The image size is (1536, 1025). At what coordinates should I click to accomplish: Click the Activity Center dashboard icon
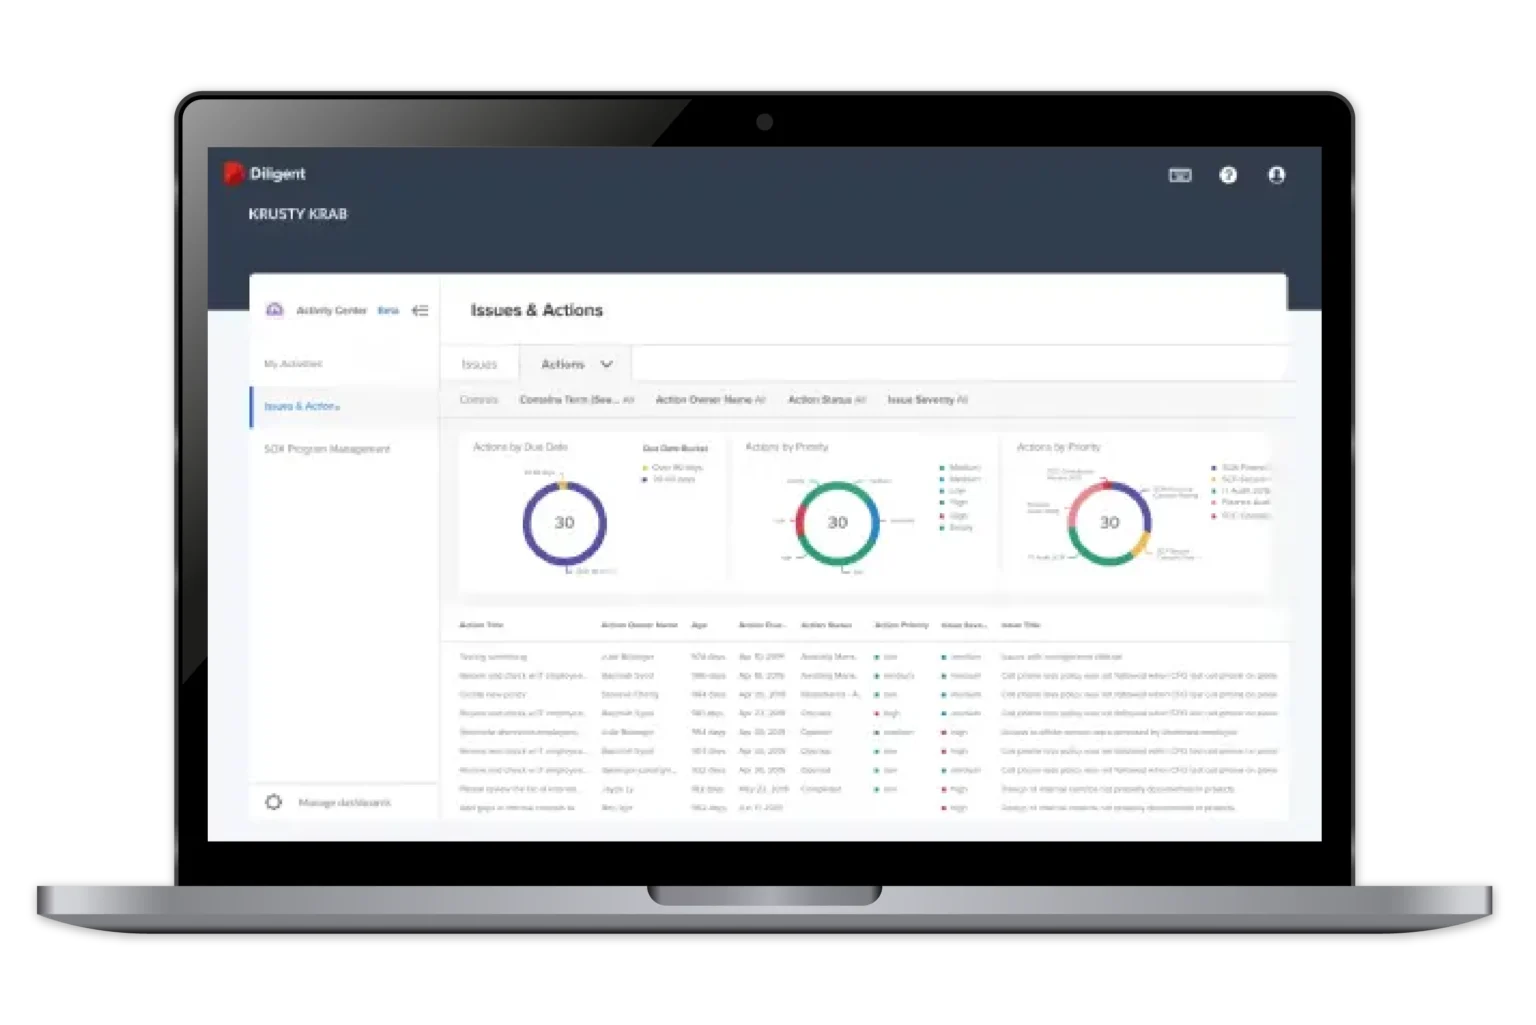click(275, 310)
